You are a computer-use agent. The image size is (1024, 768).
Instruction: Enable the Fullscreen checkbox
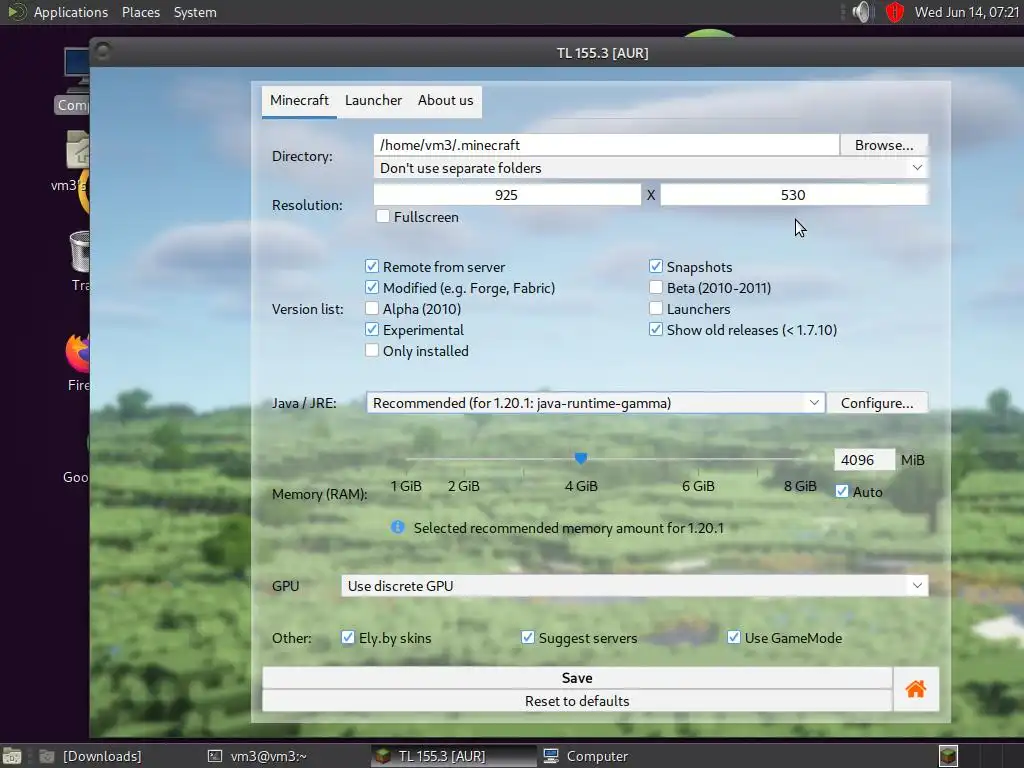[383, 216]
